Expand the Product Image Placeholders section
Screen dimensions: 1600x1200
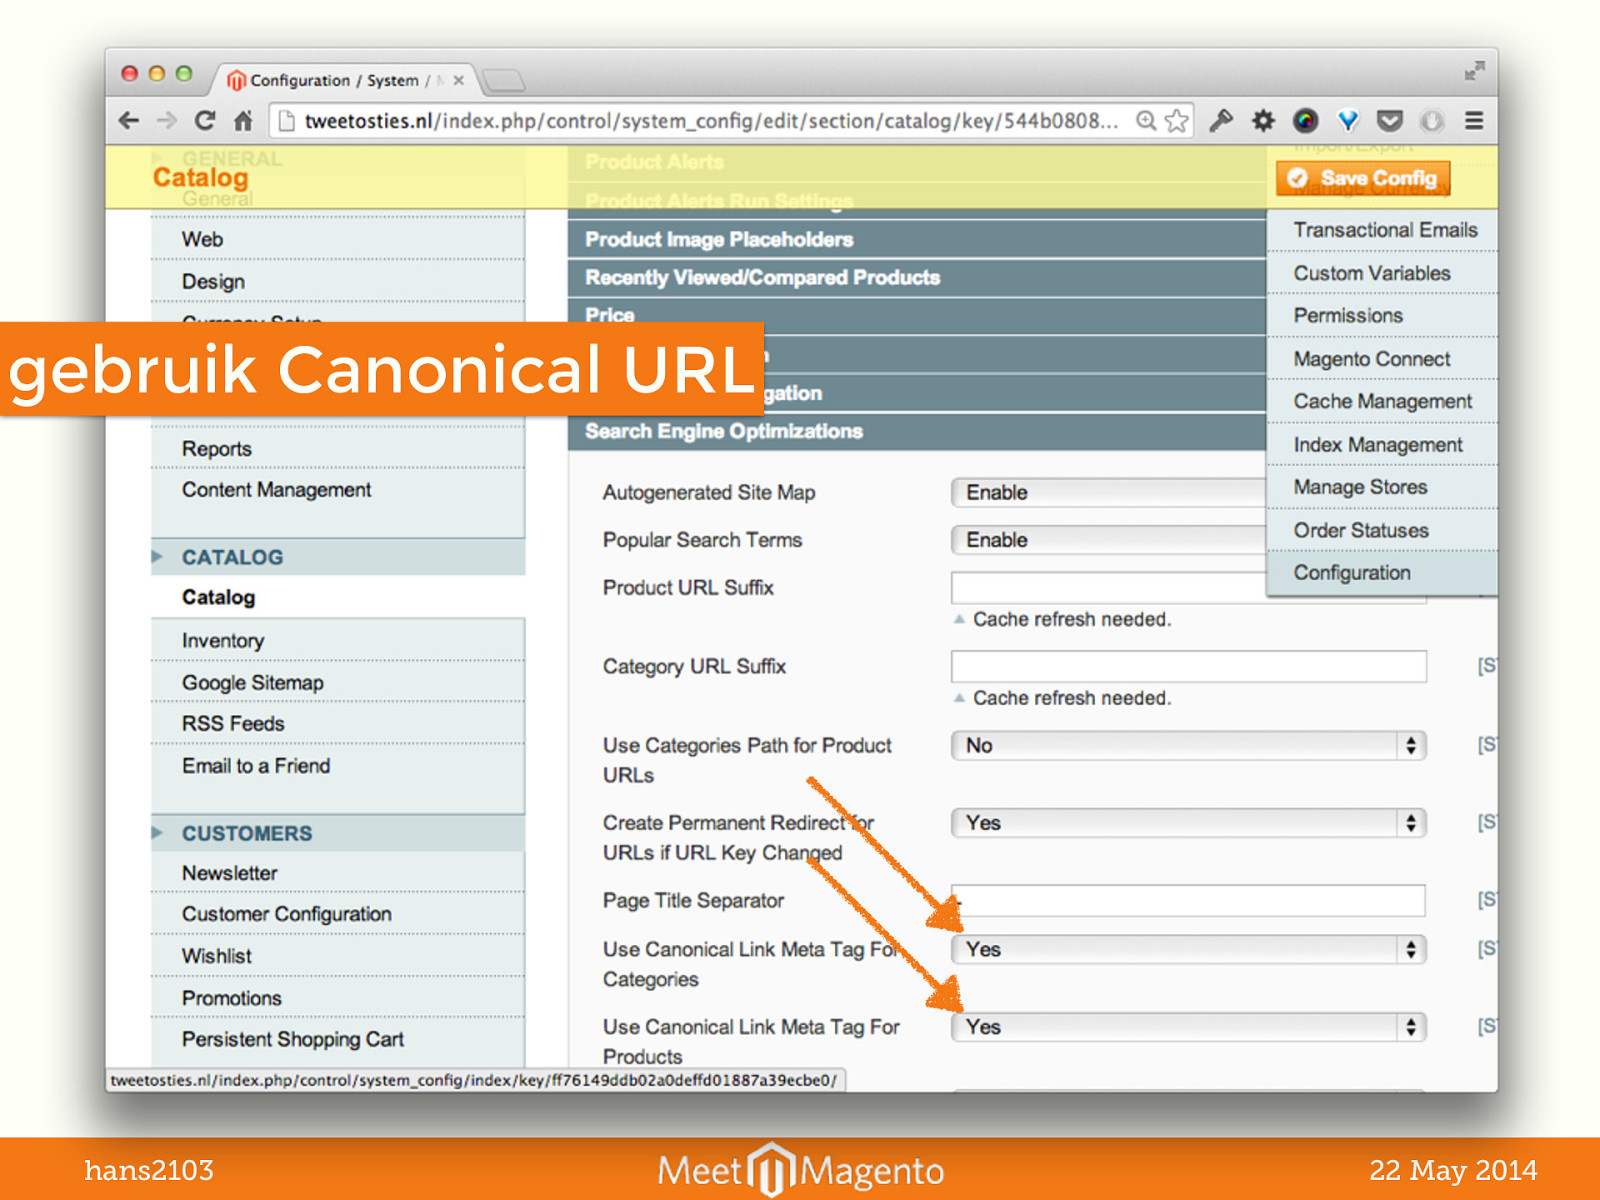click(917, 239)
